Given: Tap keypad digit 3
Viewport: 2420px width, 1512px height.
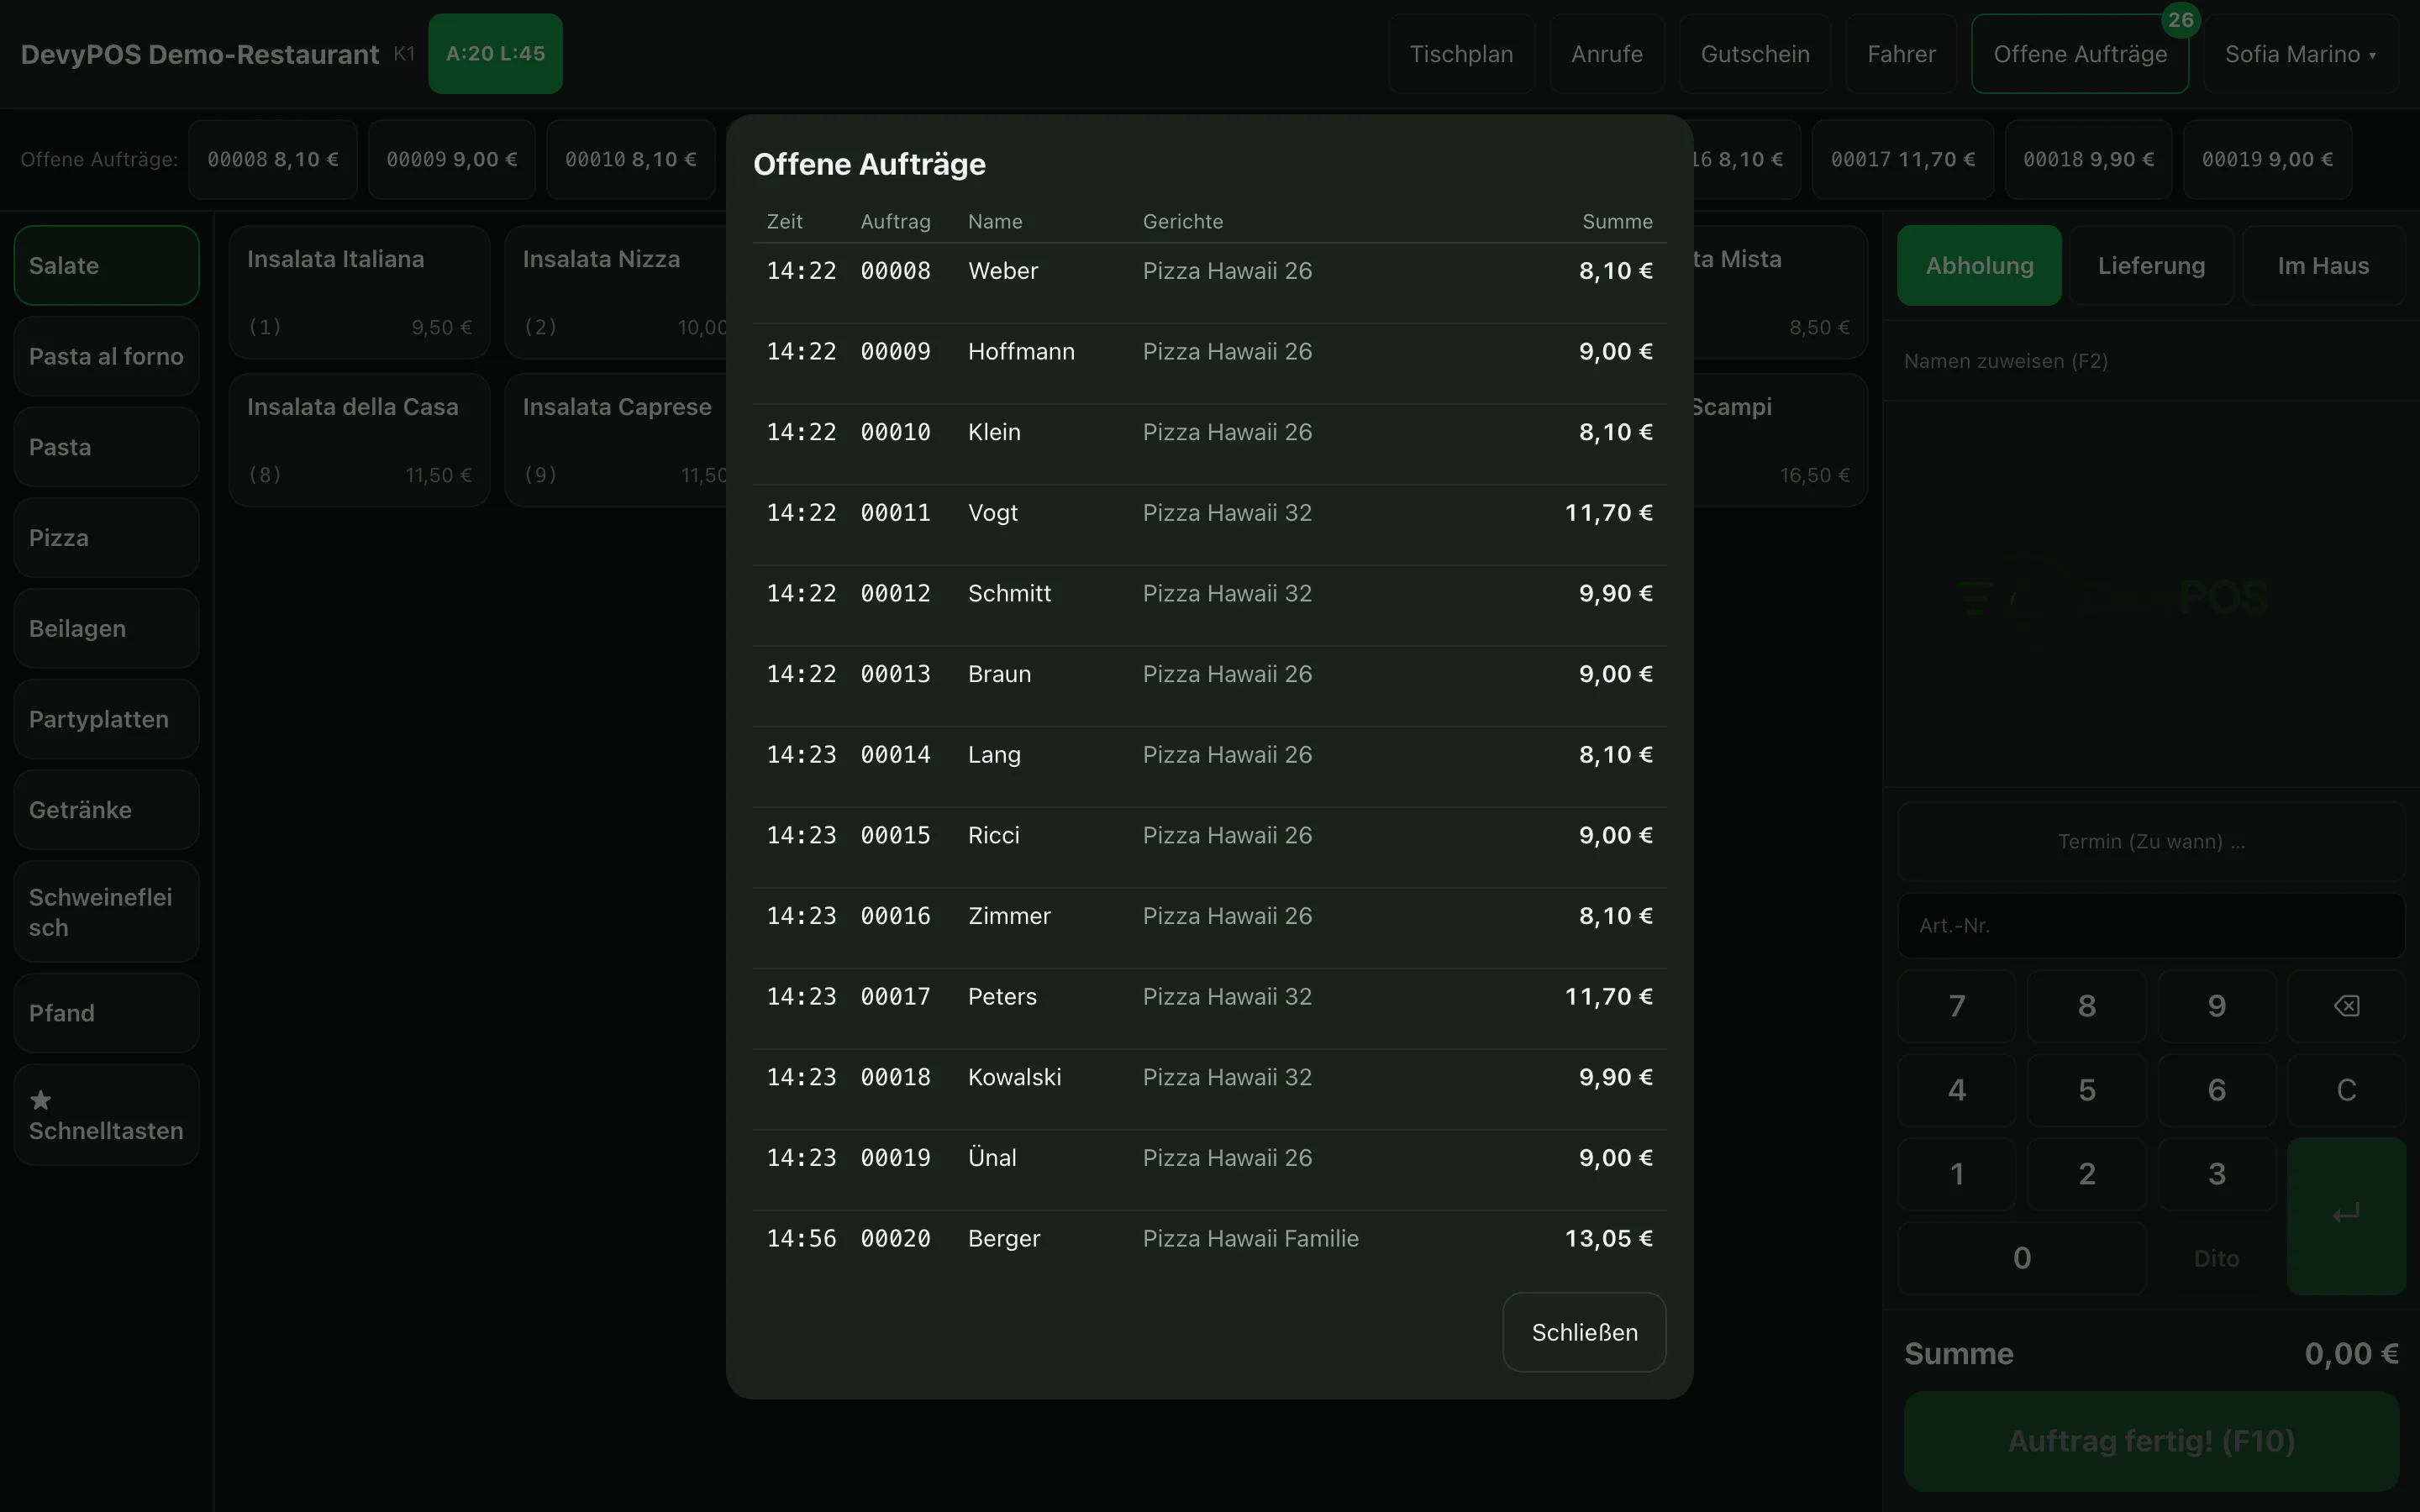Looking at the screenshot, I should (x=2216, y=1174).
